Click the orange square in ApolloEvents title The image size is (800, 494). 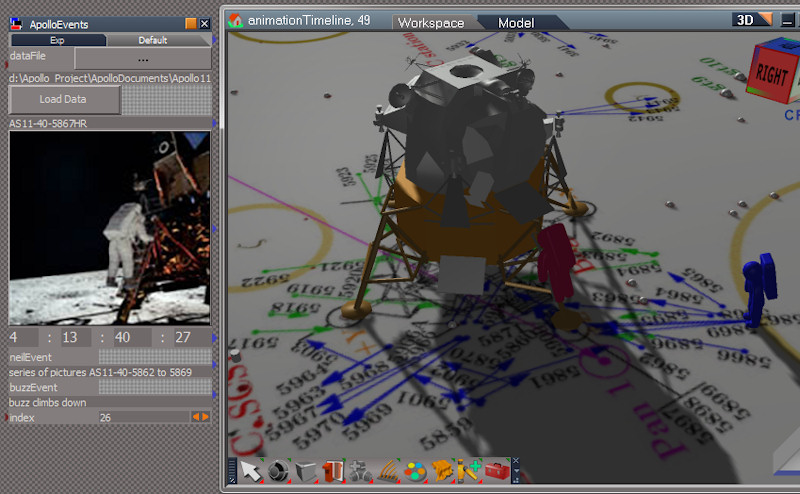(x=191, y=23)
